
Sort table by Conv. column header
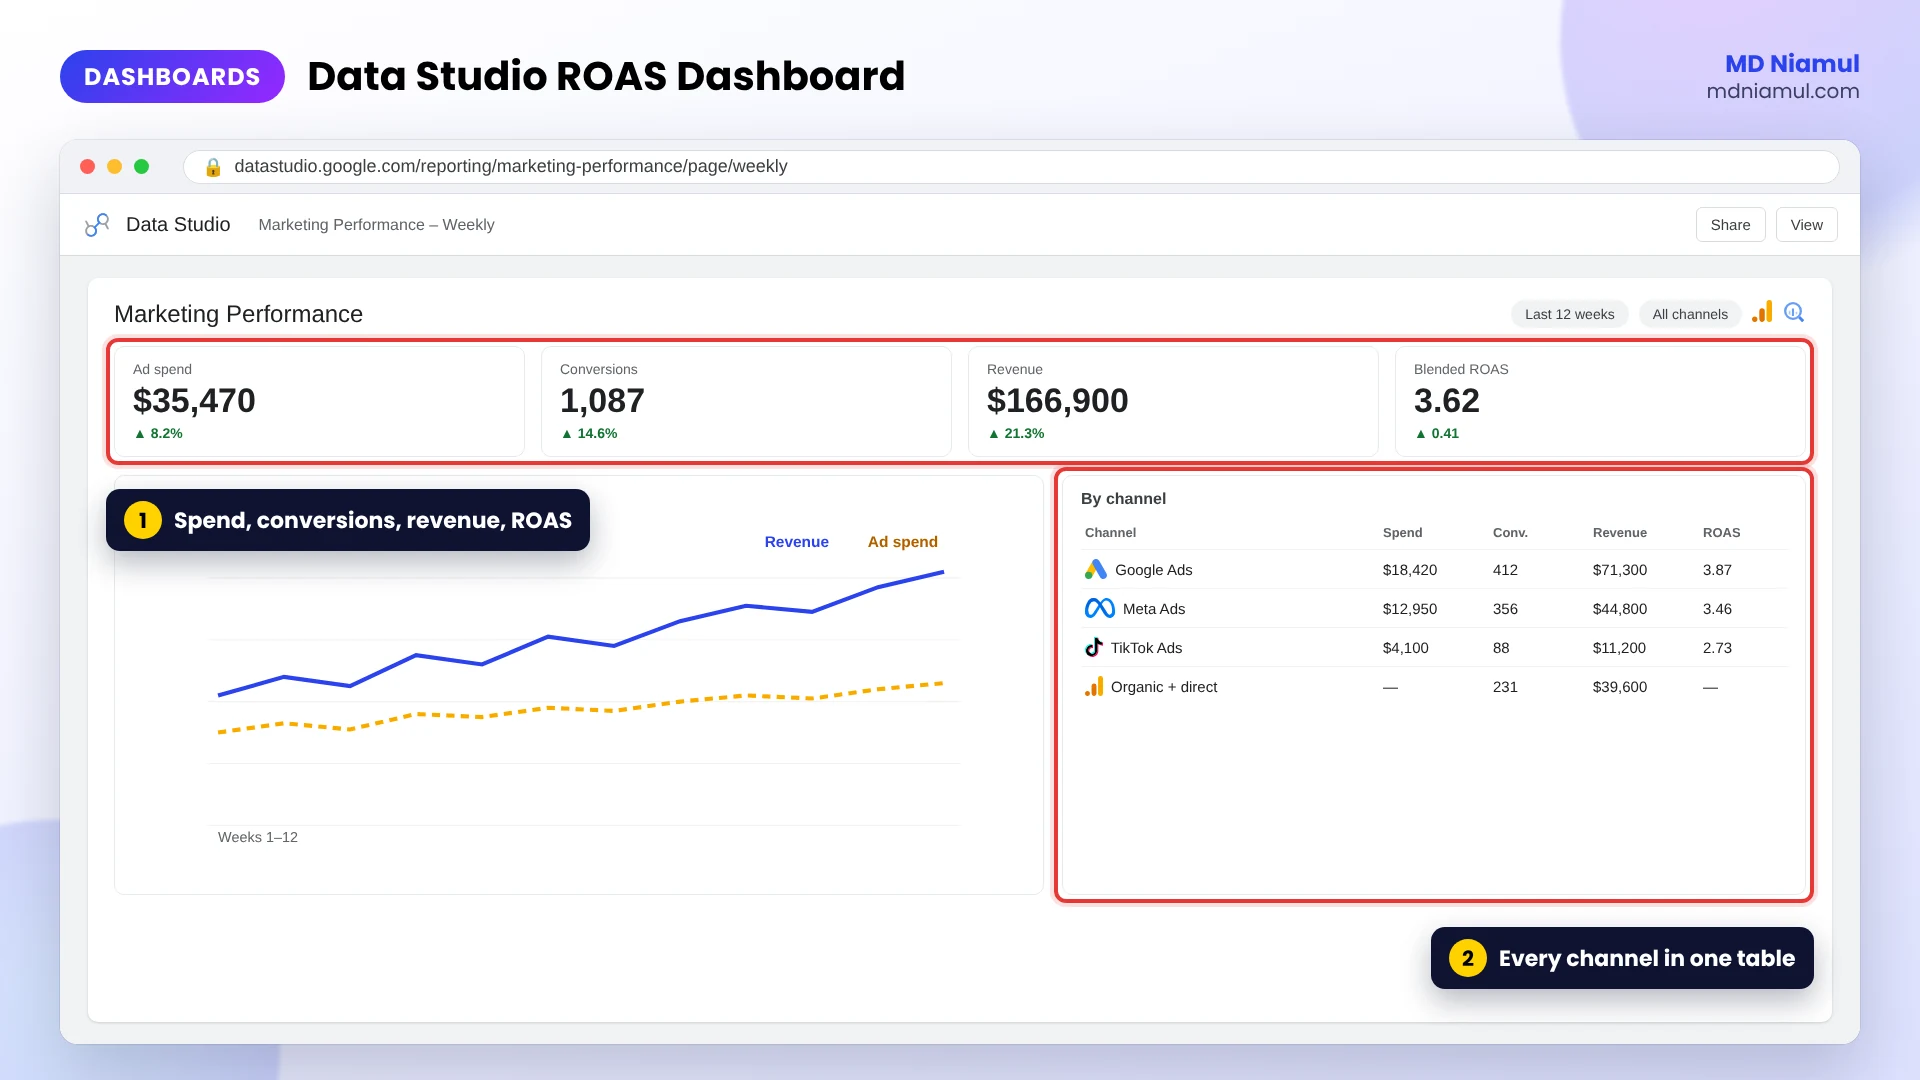[1510, 533]
